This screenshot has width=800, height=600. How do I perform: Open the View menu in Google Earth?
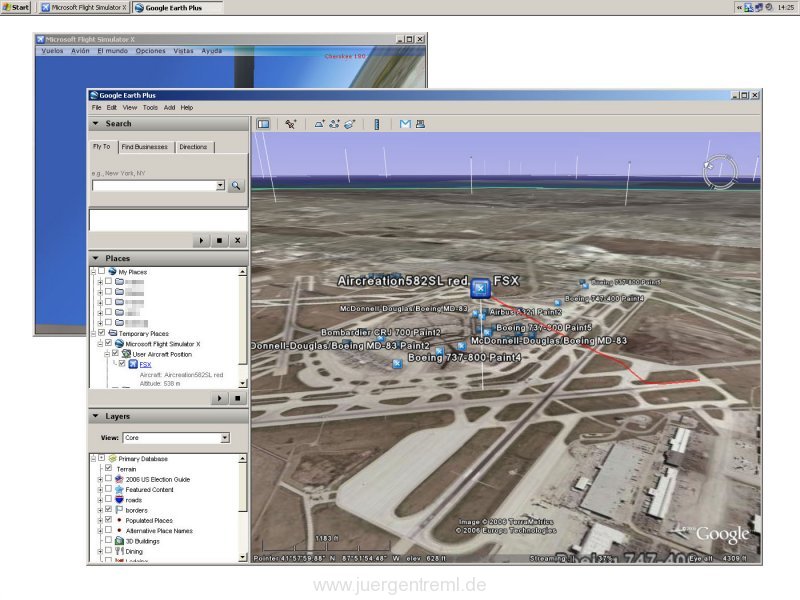point(130,108)
